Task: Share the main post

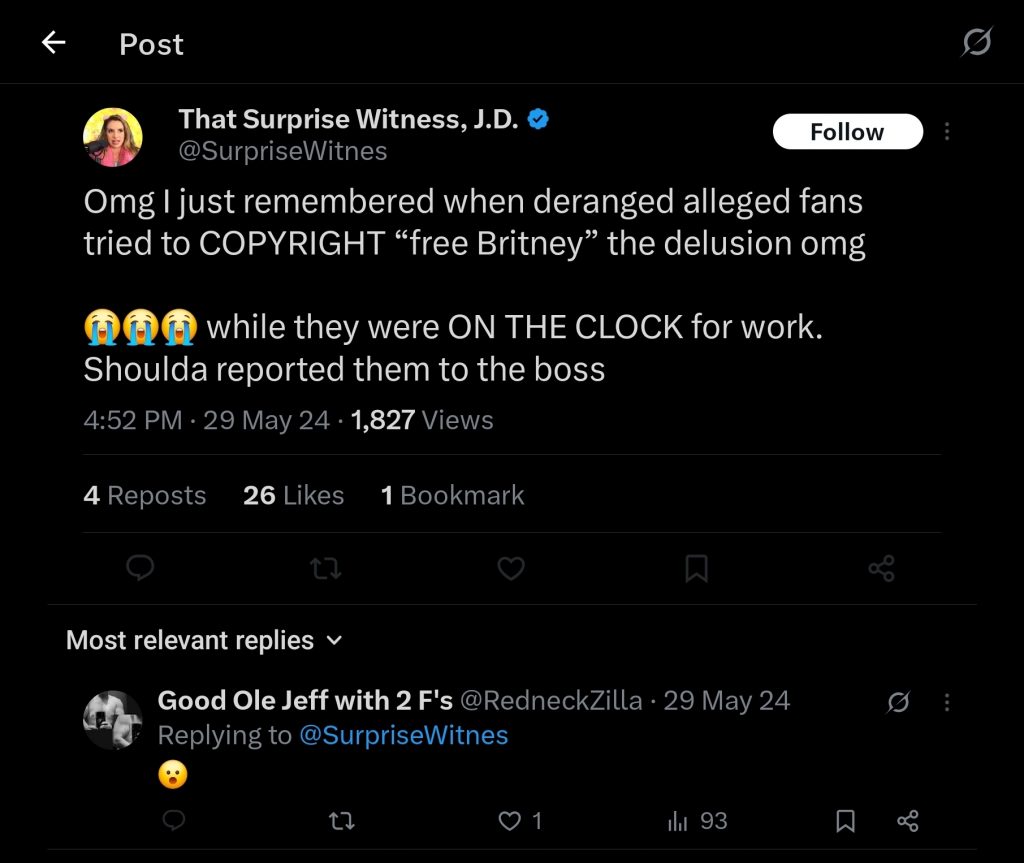Action: (881, 569)
